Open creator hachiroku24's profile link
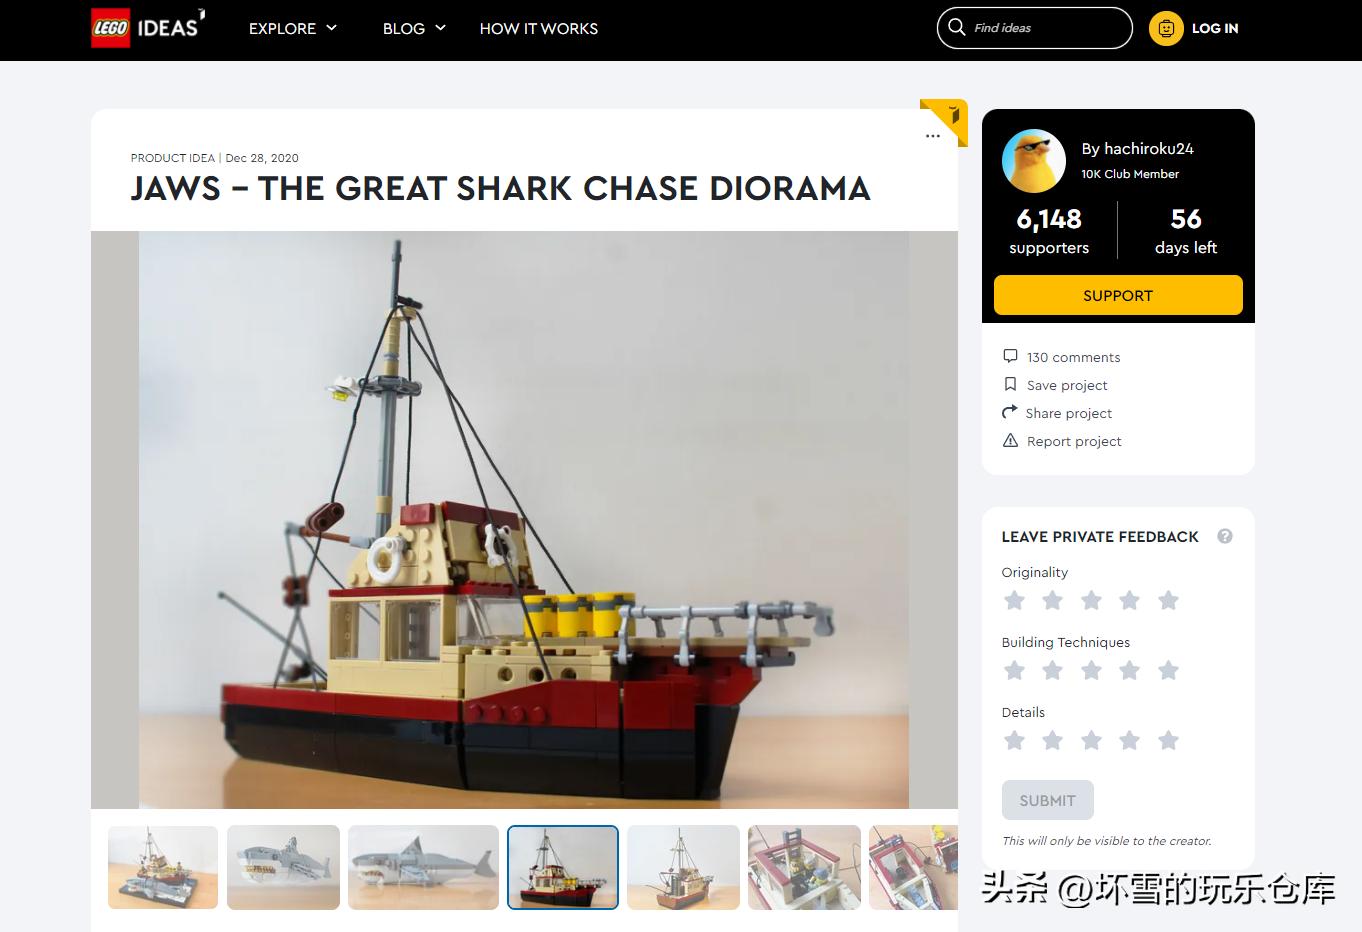The height and width of the screenshot is (932, 1362). 1137,148
